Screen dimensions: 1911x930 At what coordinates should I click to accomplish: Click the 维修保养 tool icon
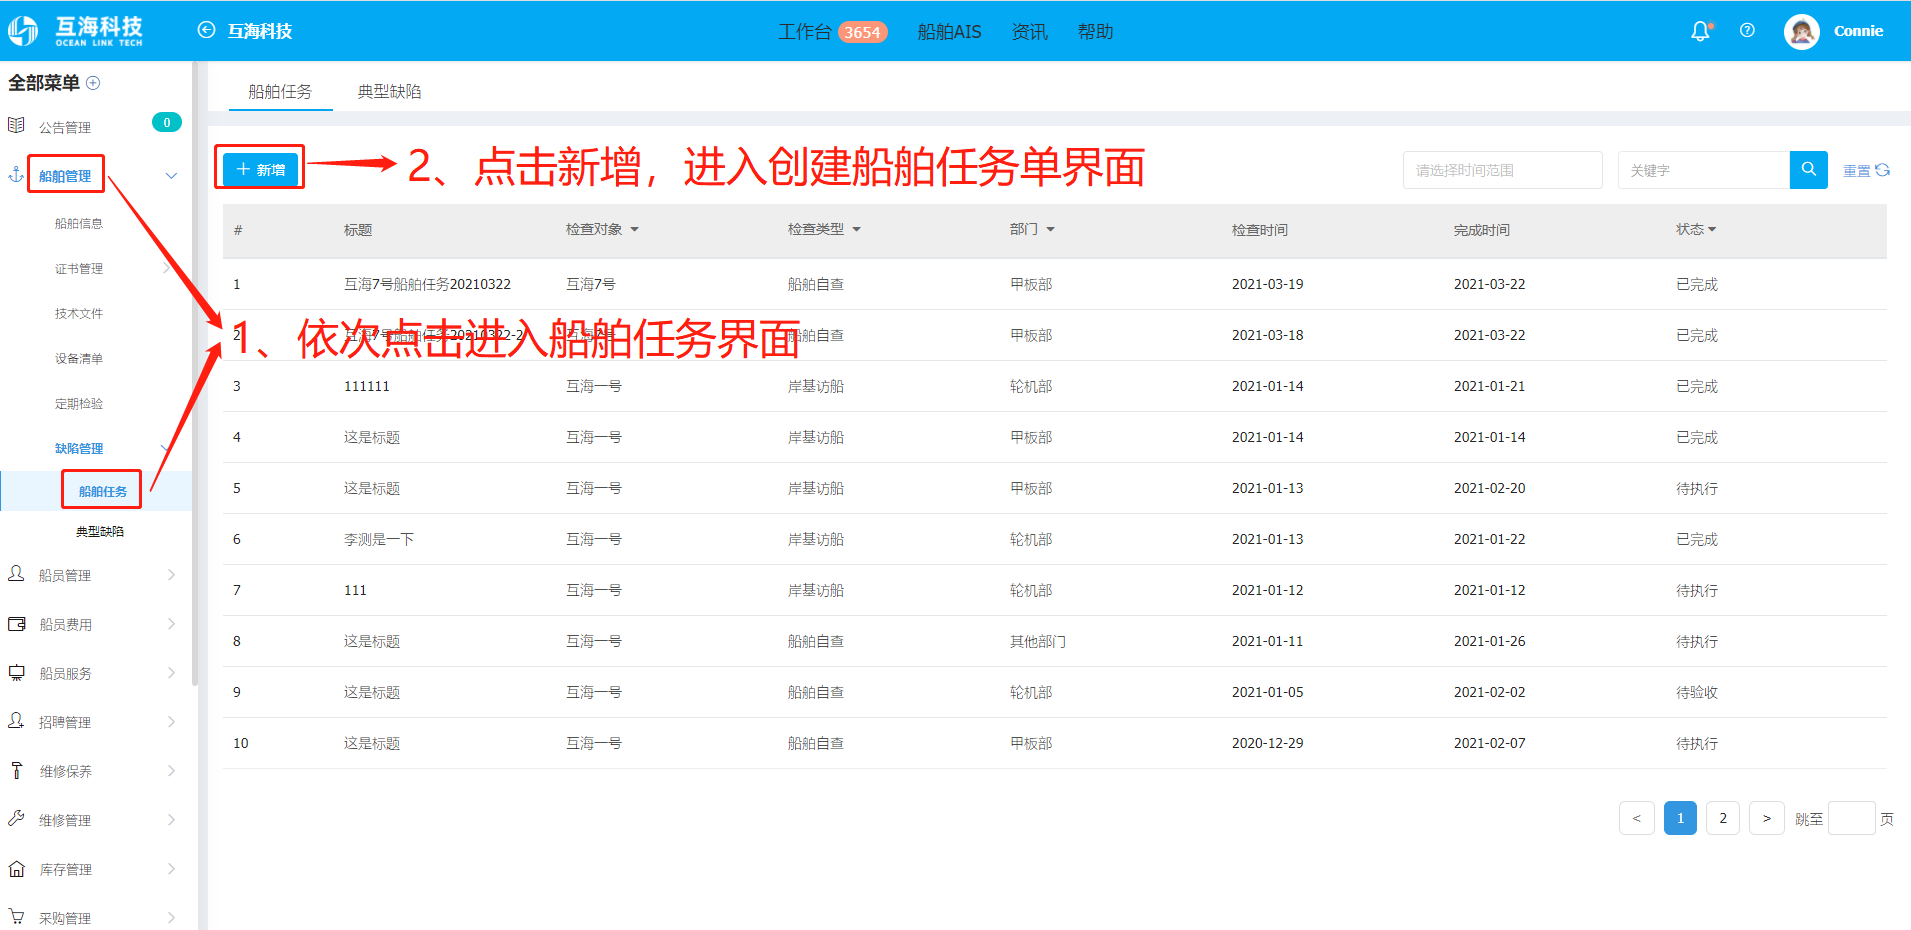16,770
